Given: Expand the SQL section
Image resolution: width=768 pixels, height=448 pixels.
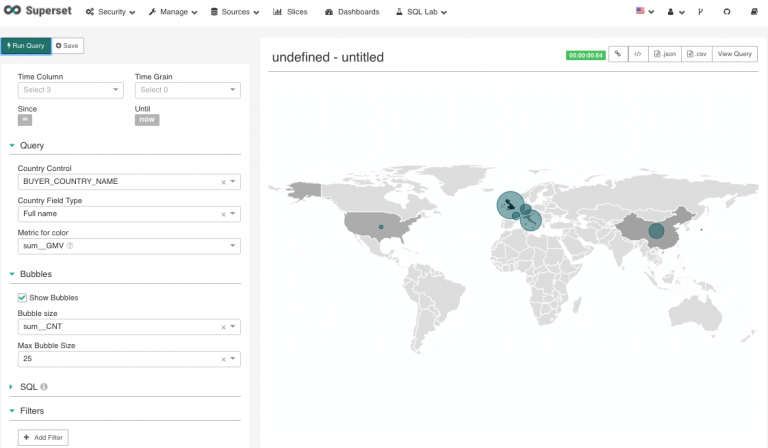Looking at the screenshot, I should (x=12, y=386).
